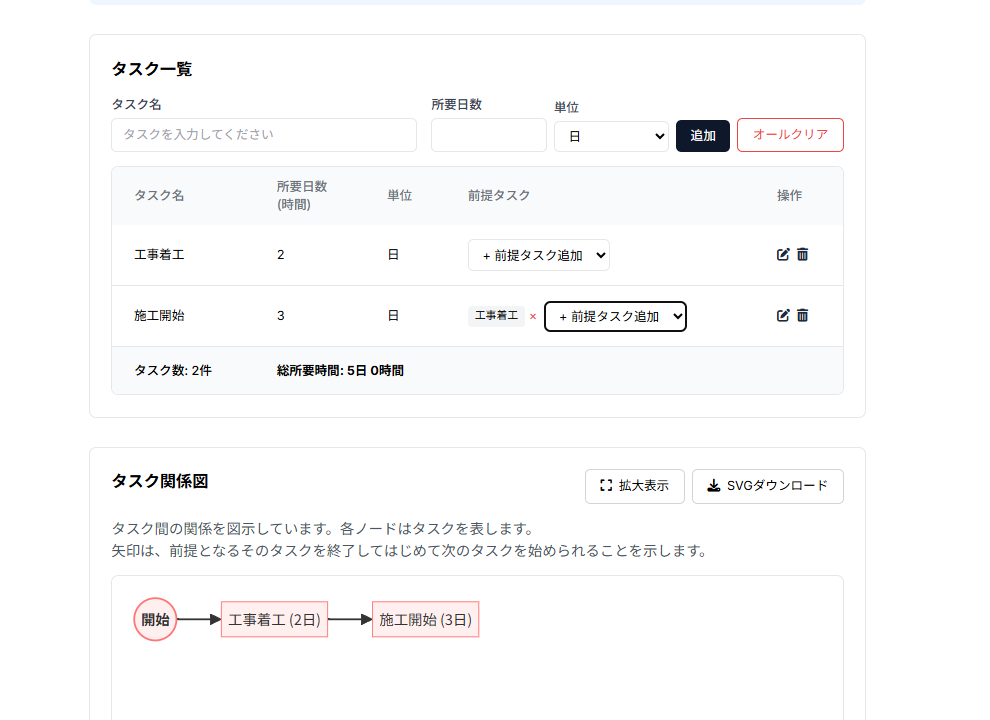Viewport: 990px width, 720px height.
Task: Expand 前提タスク追加 dropdown for 施工開始
Action: (614, 316)
